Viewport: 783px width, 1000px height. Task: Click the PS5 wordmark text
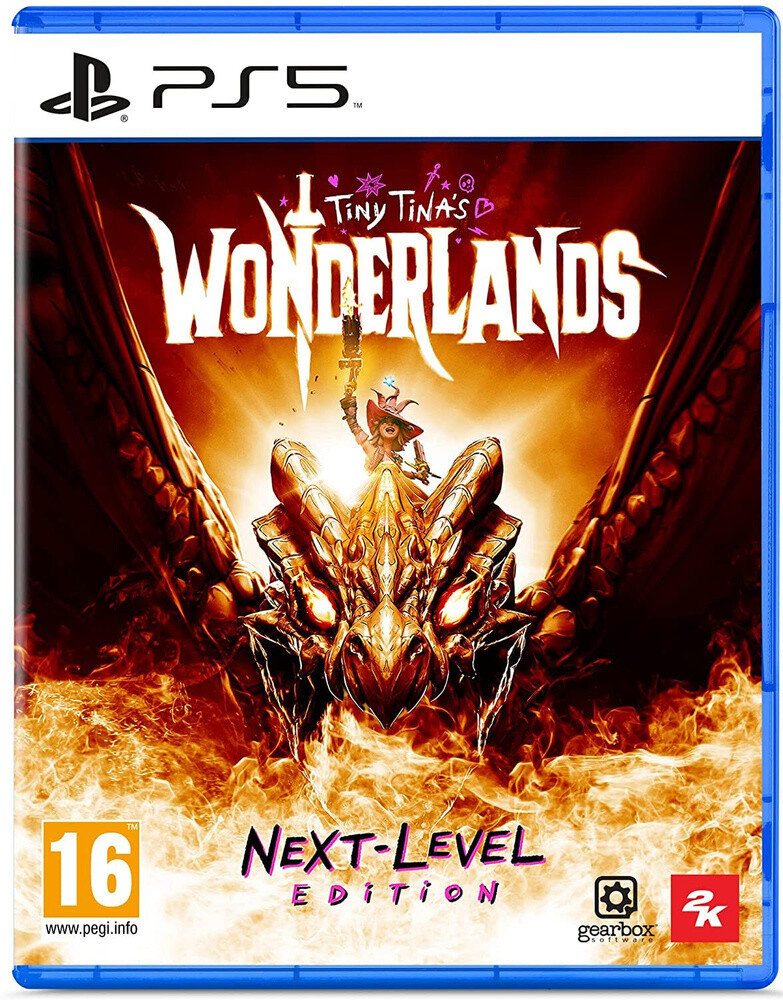[x=251, y=87]
